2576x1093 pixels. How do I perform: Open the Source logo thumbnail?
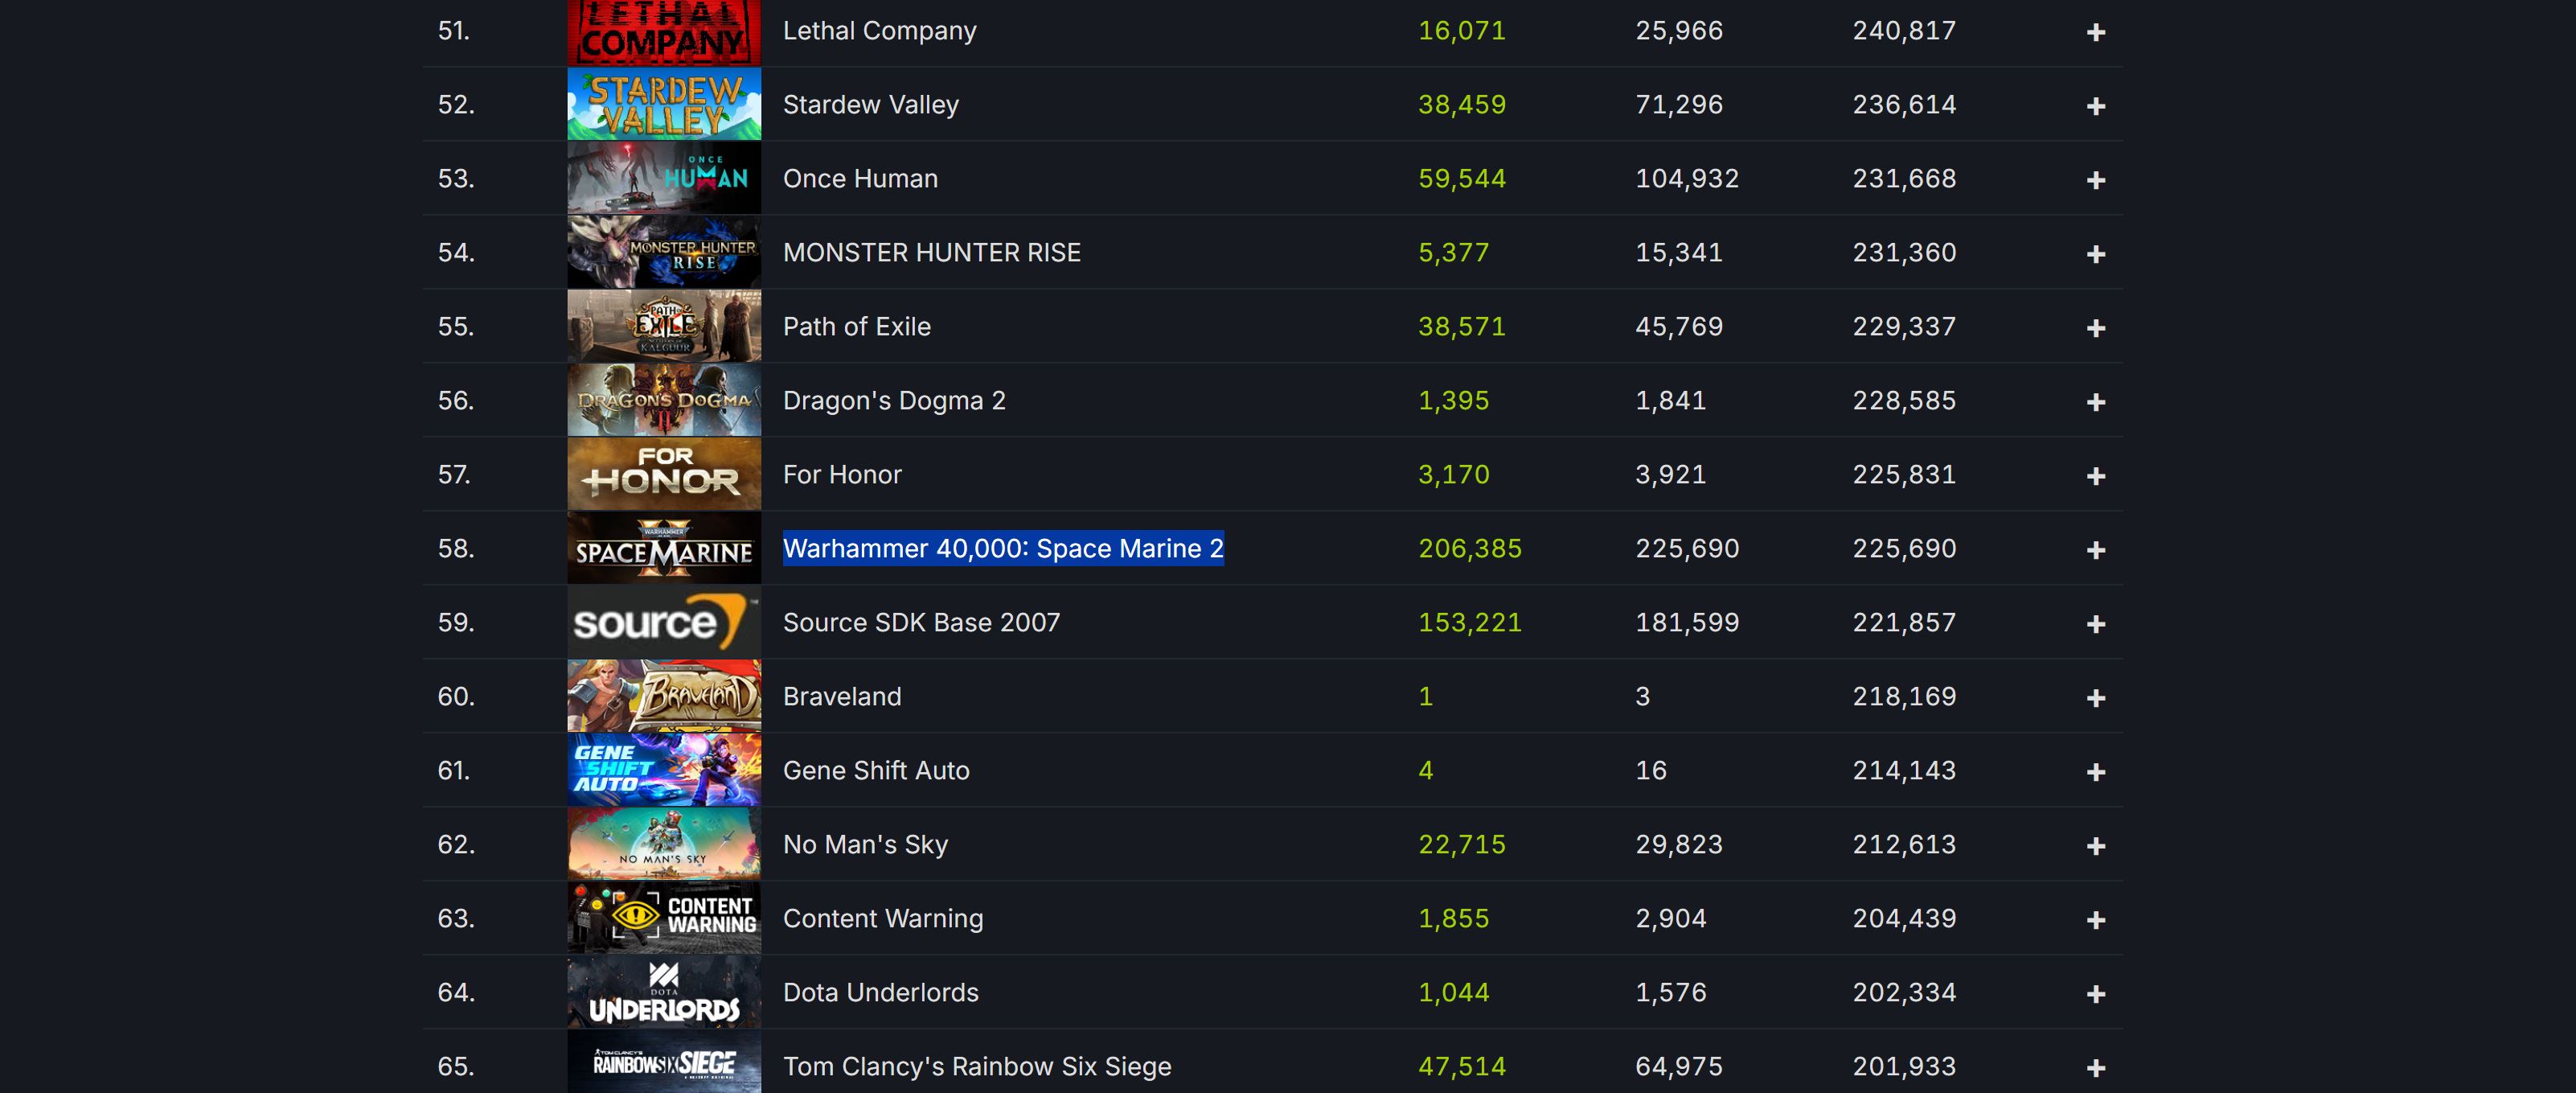click(664, 622)
